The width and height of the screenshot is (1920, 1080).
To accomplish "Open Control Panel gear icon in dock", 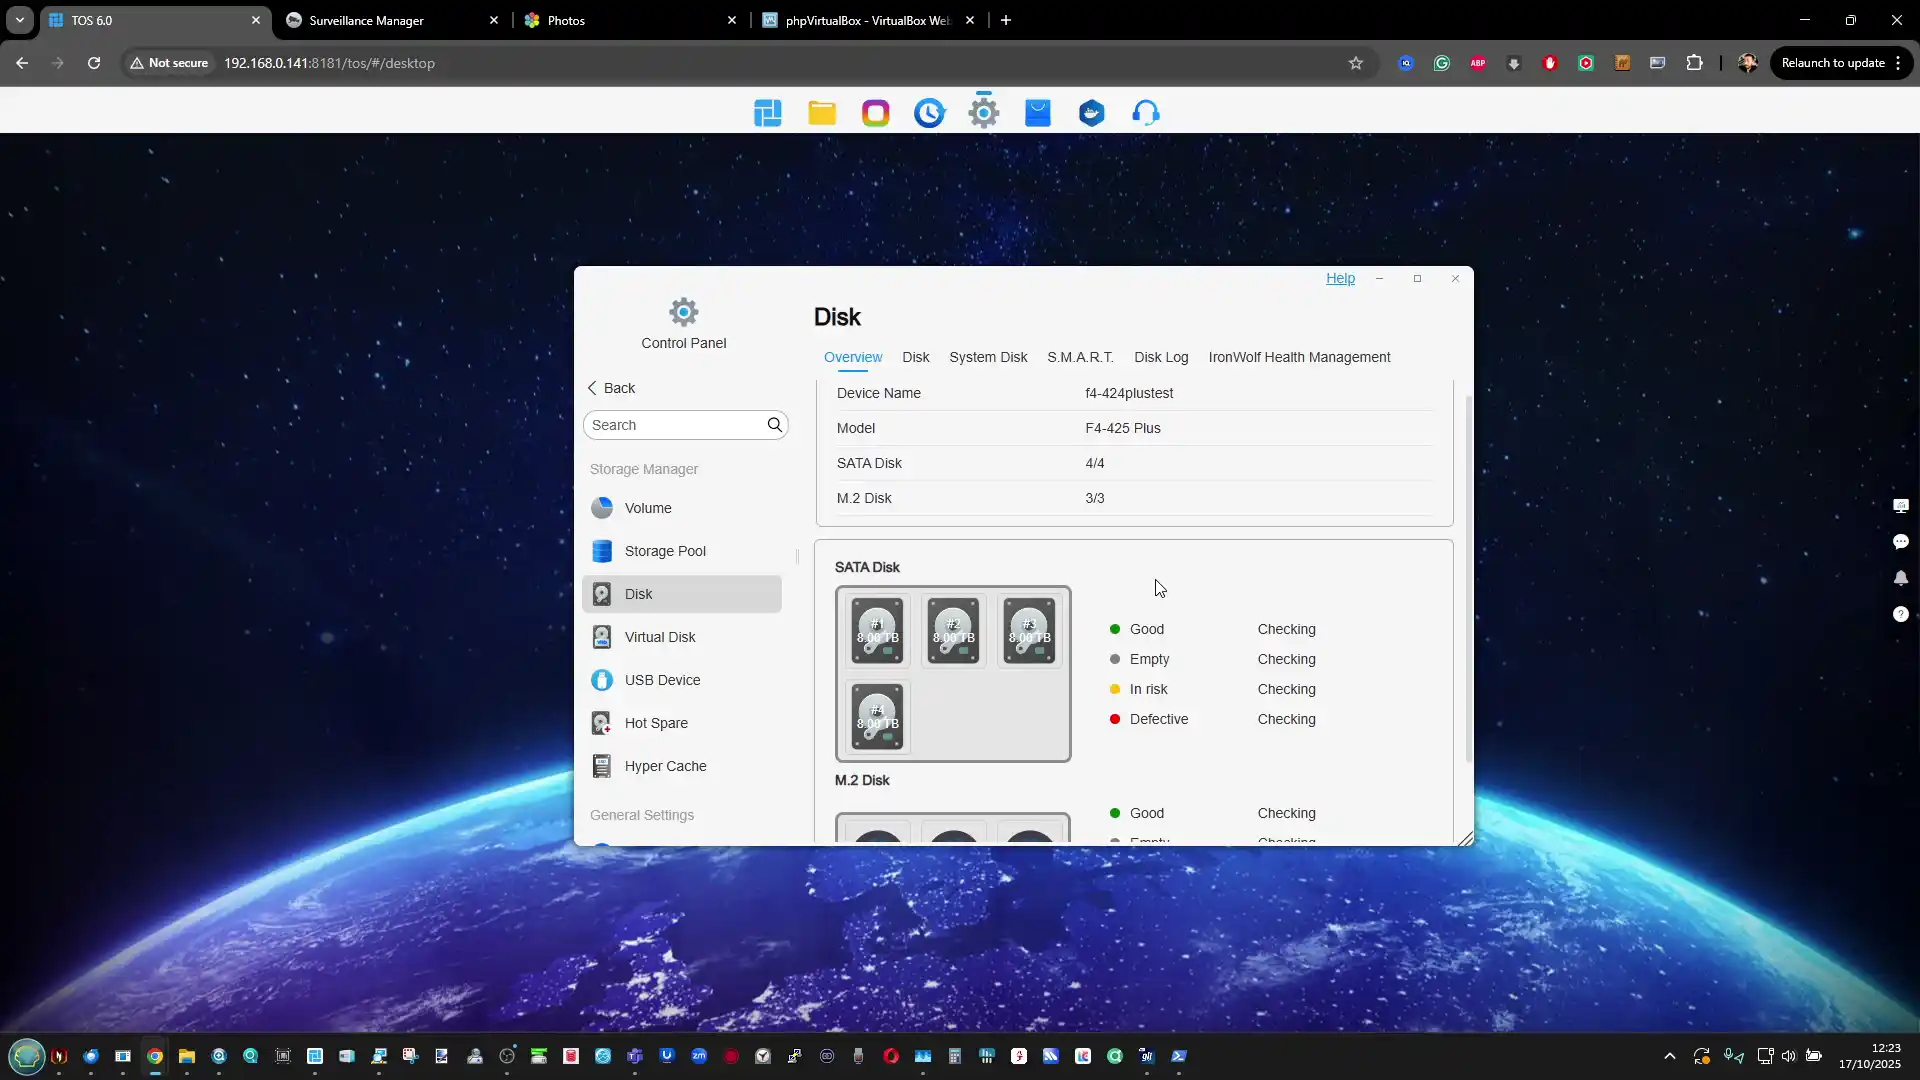I will [x=984, y=113].
